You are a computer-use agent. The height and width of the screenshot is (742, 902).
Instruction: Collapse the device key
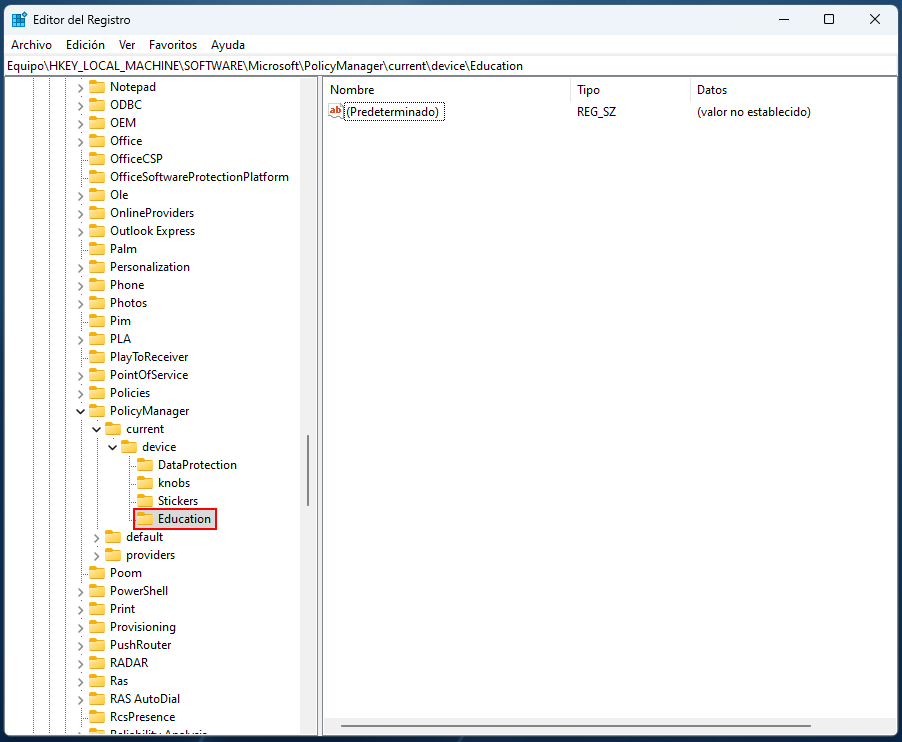click(x=113, y=447)
